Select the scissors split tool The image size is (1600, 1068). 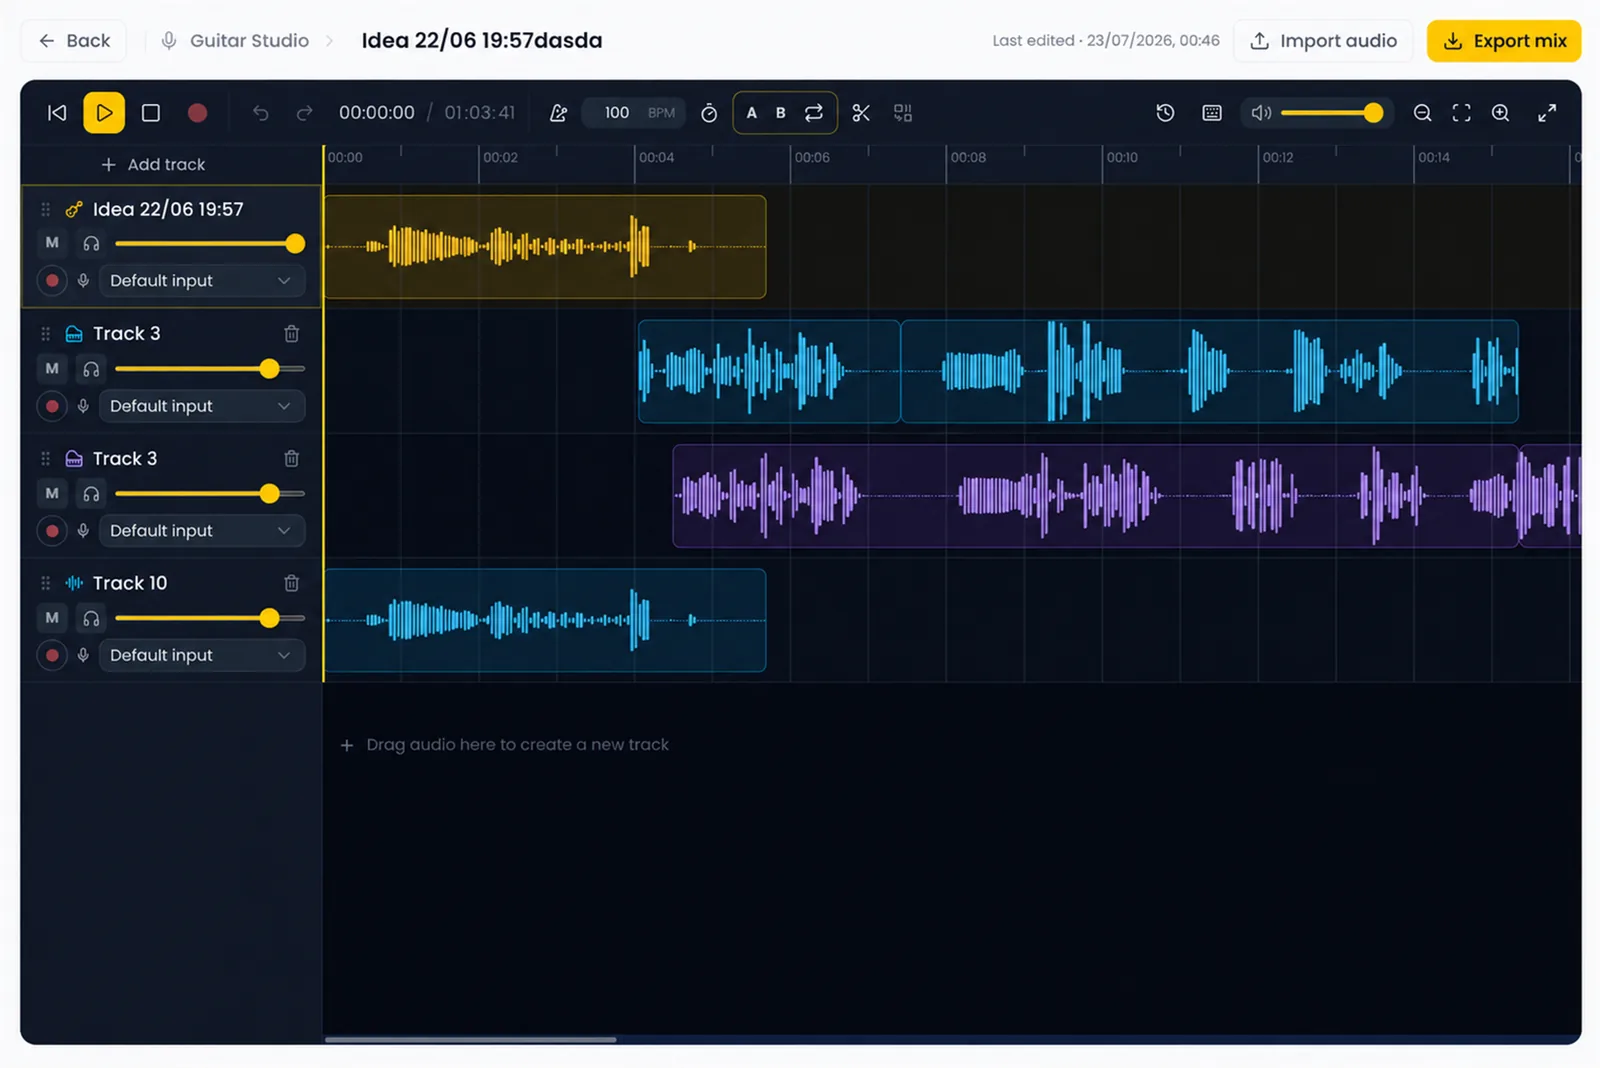(861, 113)
